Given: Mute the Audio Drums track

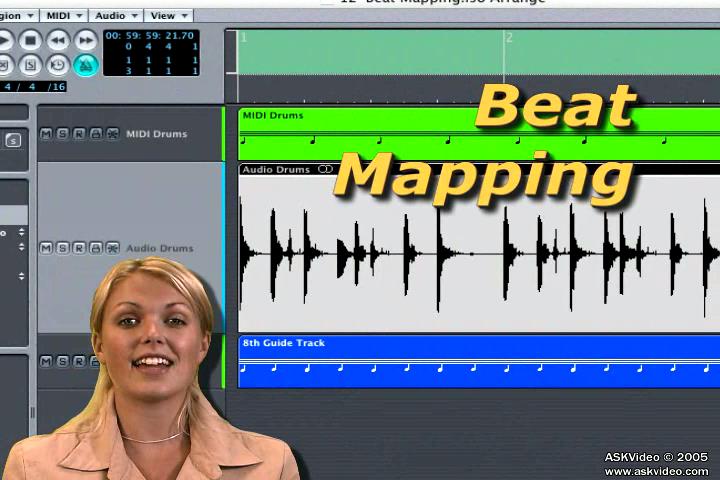Looking at the screenshot, I should click(46, 248).
